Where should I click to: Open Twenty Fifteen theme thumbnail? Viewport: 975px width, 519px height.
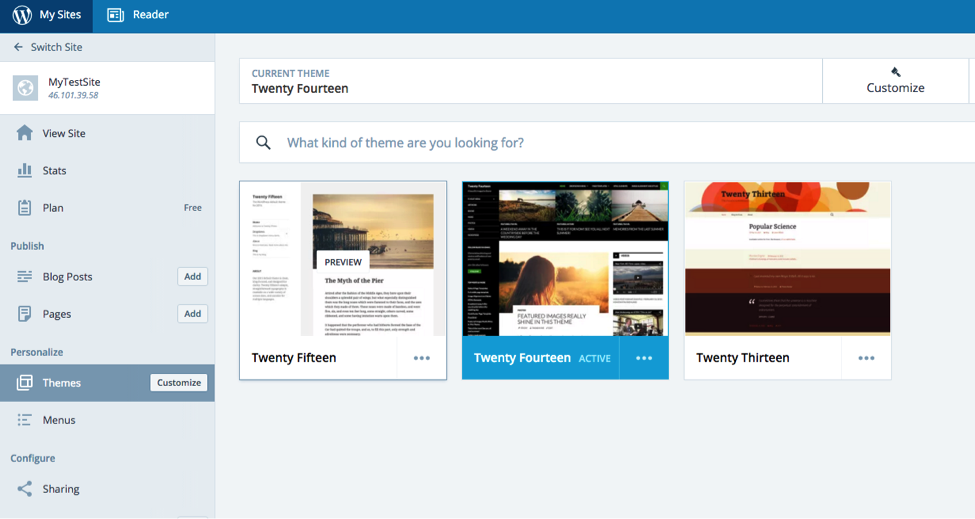tap(343, 259)
